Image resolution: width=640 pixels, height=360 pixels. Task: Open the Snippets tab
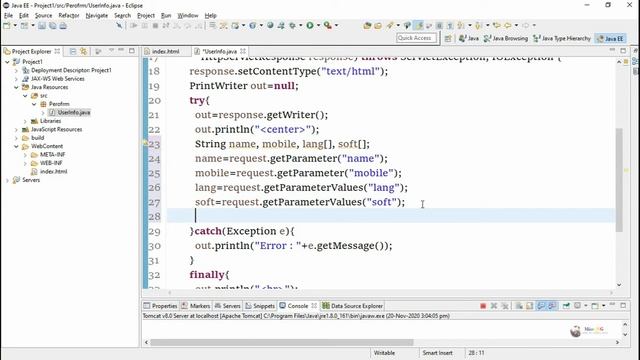(260, 306)
